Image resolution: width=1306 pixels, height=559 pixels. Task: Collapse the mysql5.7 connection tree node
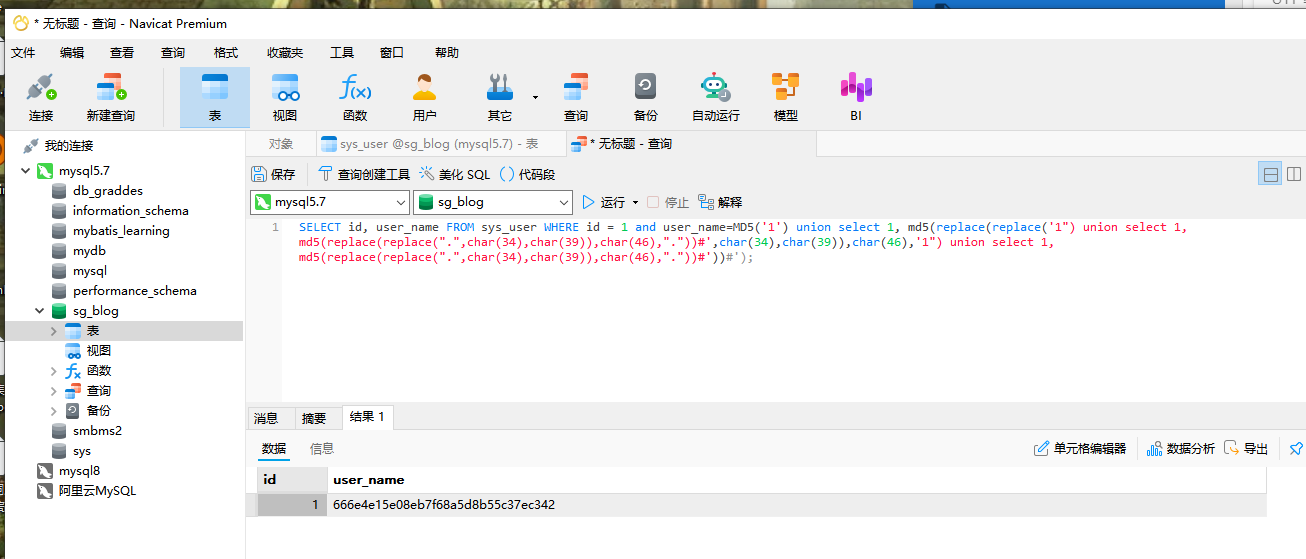(x=26, y=171)
